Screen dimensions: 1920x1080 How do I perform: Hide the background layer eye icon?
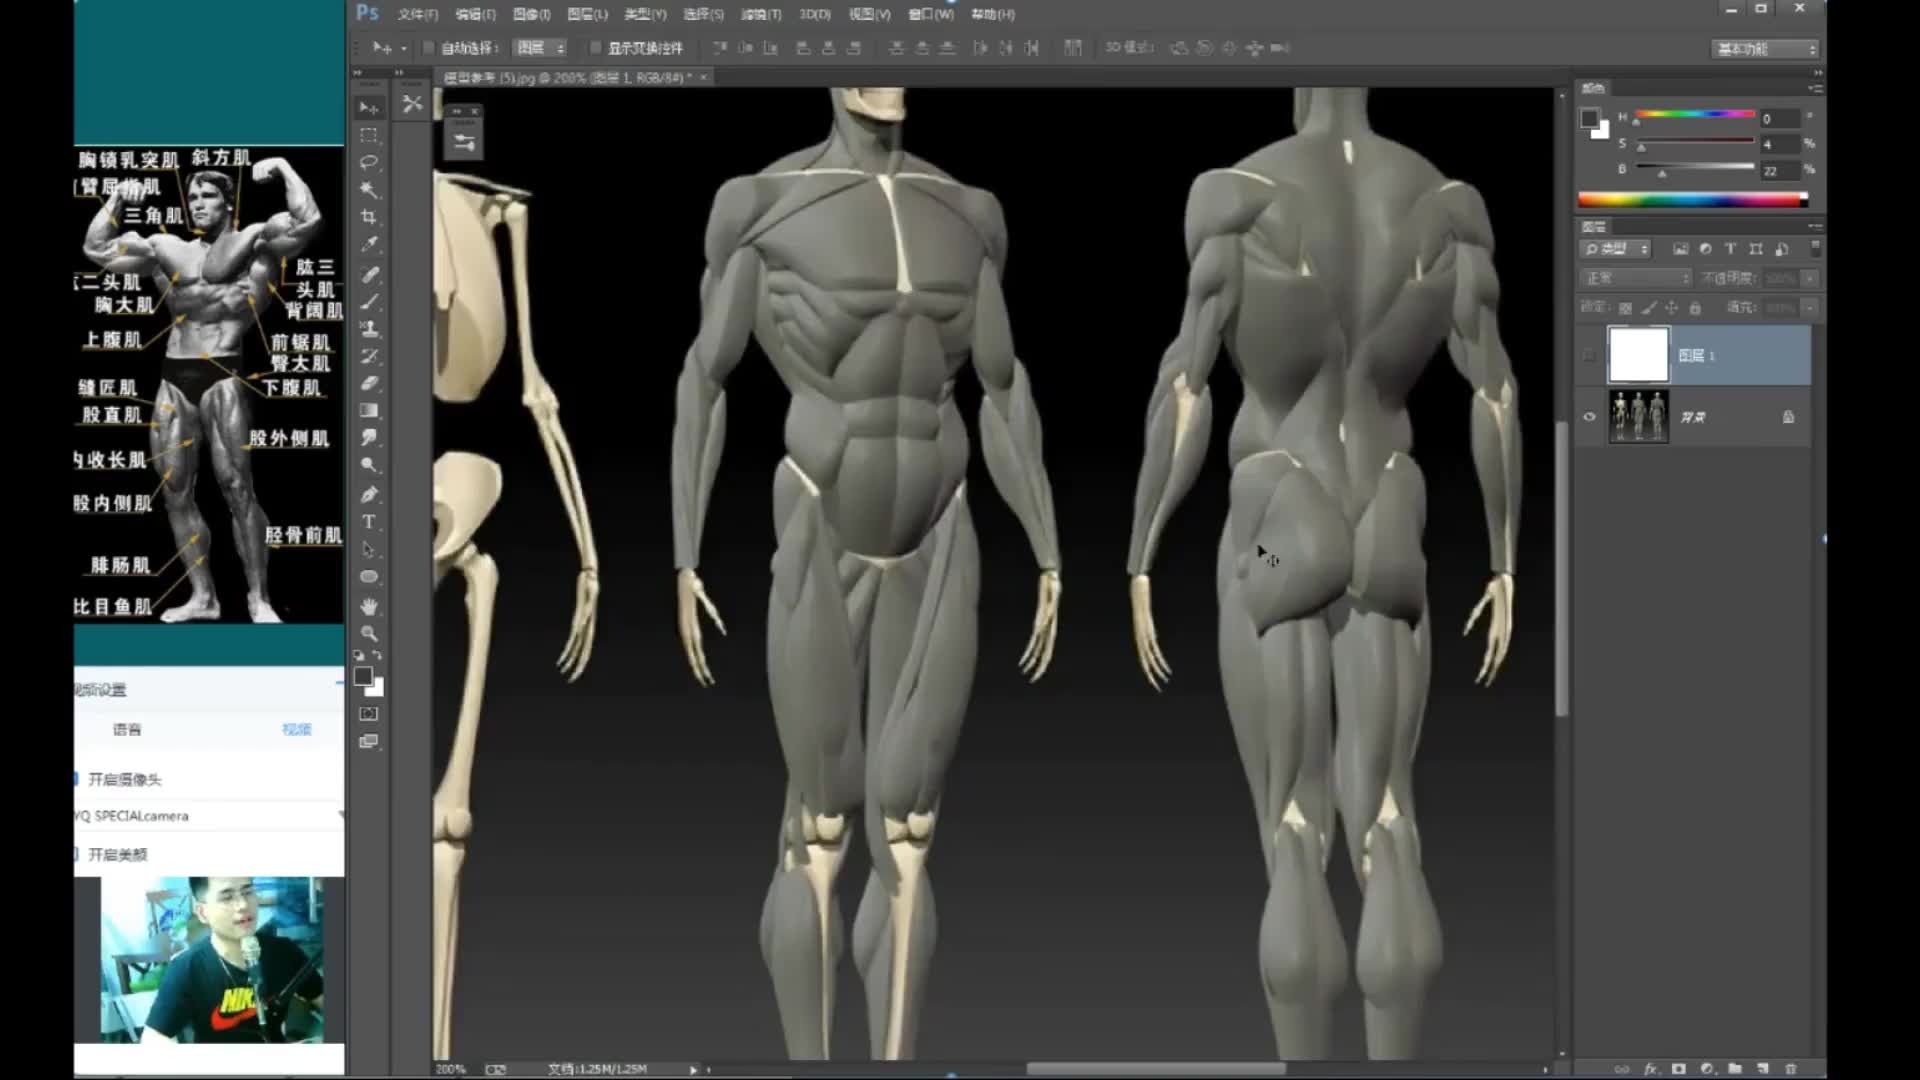click(1589, 417)
